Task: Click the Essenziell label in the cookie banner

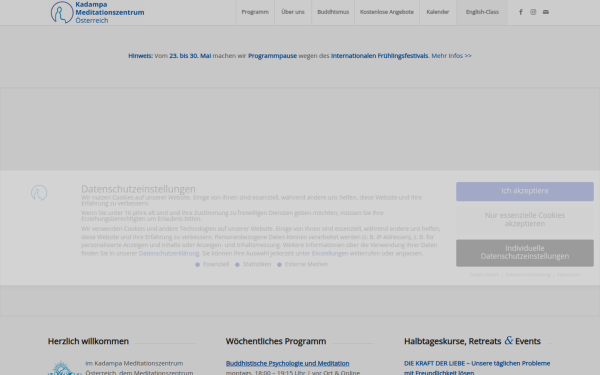Action: tap(216, 264)
